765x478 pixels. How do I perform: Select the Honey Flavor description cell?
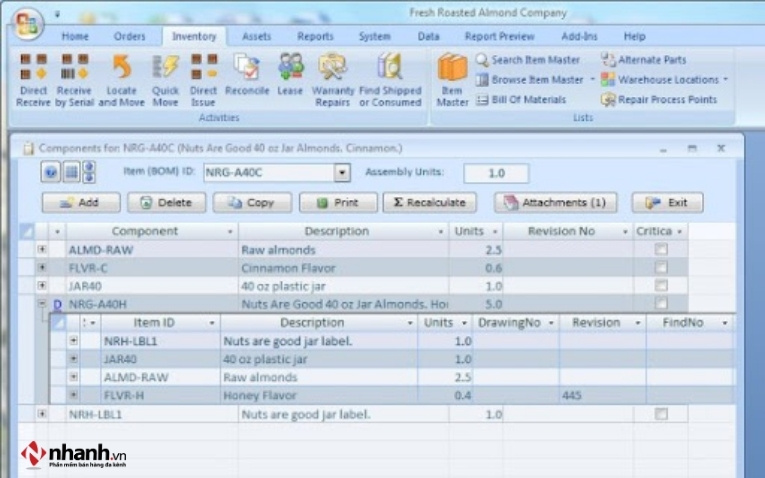coord(319,395)
